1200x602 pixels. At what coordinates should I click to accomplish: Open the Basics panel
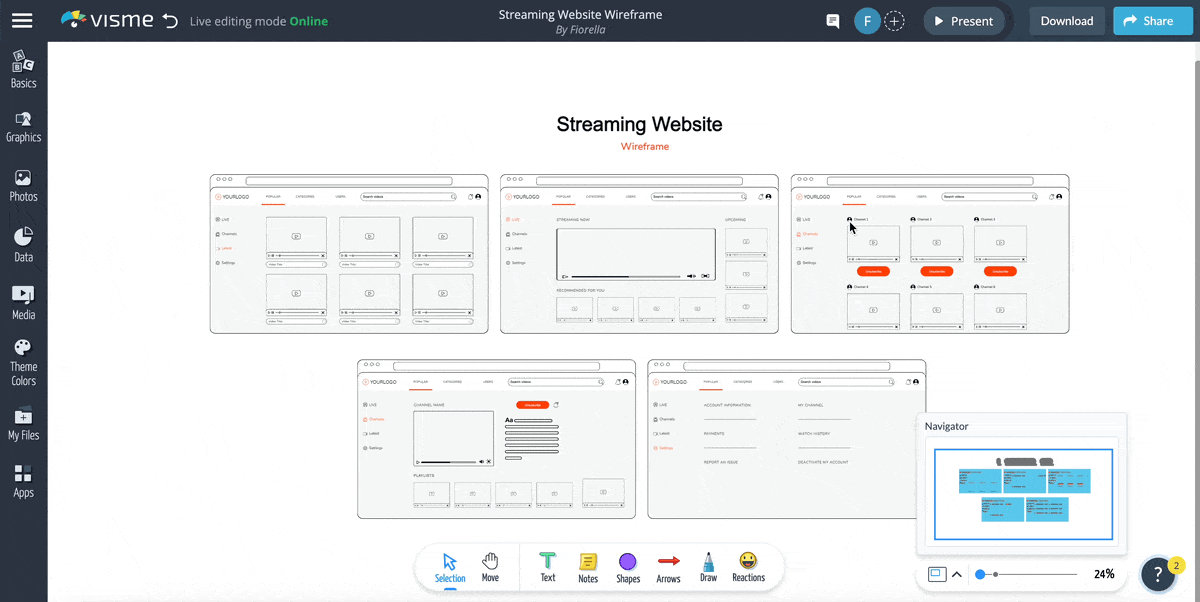(x=23, y=68)
